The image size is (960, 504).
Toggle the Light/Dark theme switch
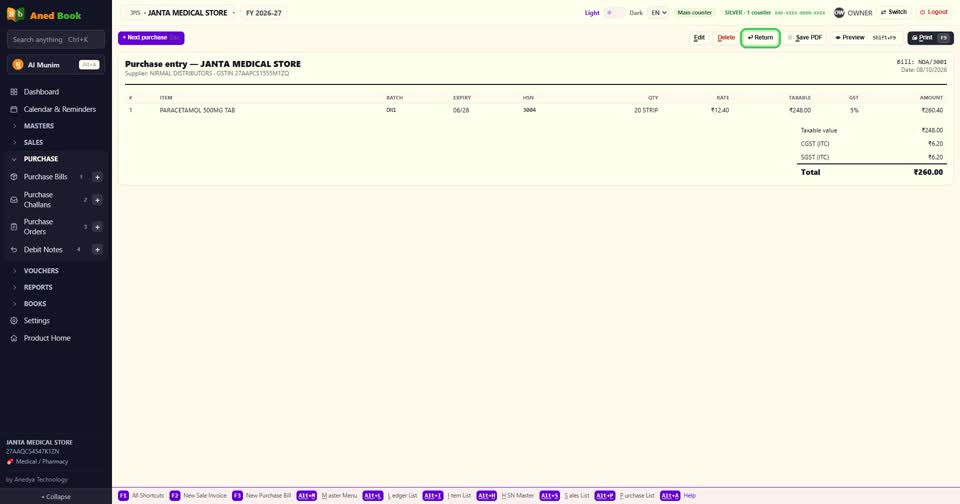click(615, 12)
